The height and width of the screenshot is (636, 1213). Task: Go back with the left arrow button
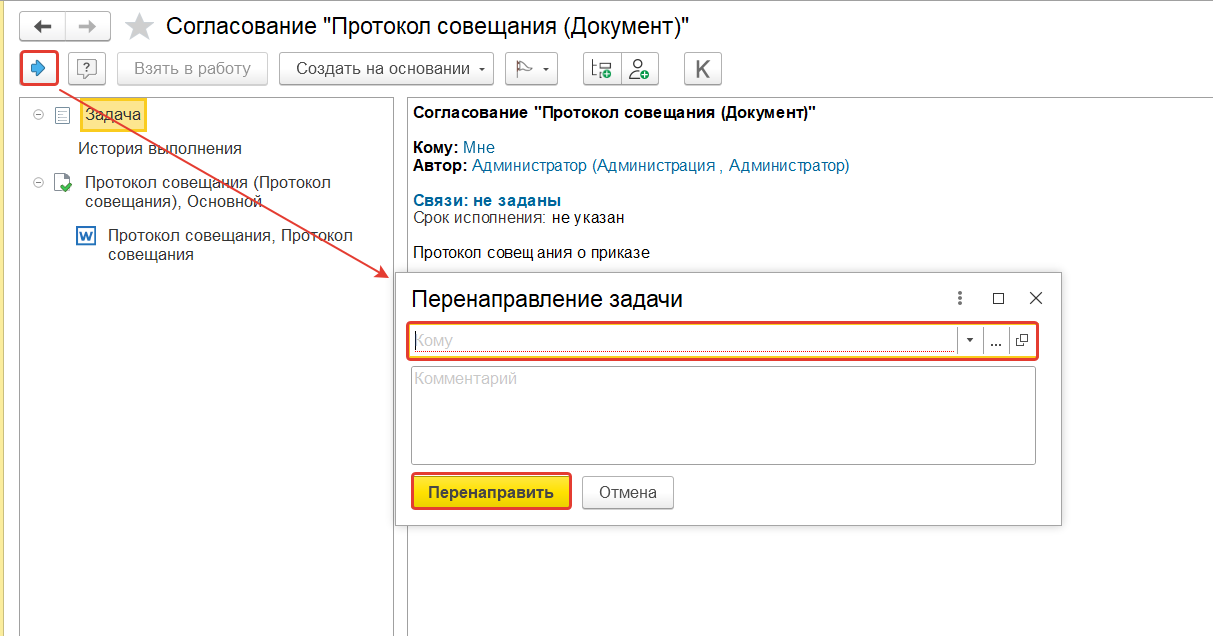43,26
